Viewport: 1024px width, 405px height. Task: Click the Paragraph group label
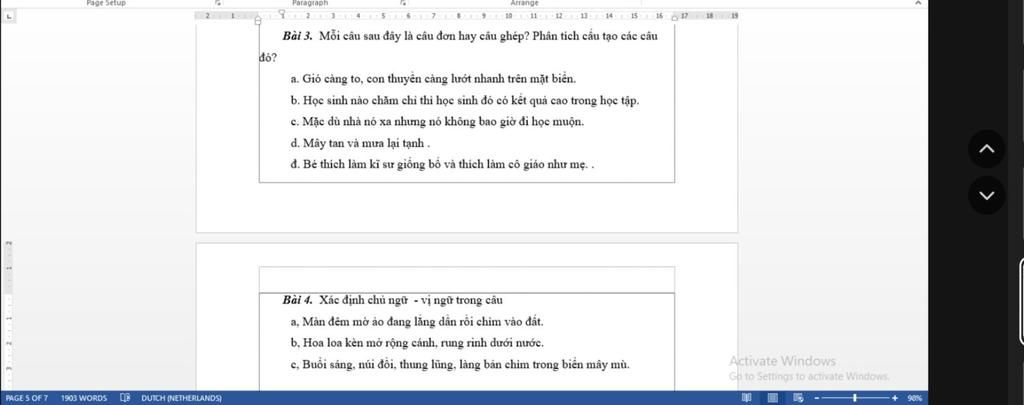(x=310, y=3)
